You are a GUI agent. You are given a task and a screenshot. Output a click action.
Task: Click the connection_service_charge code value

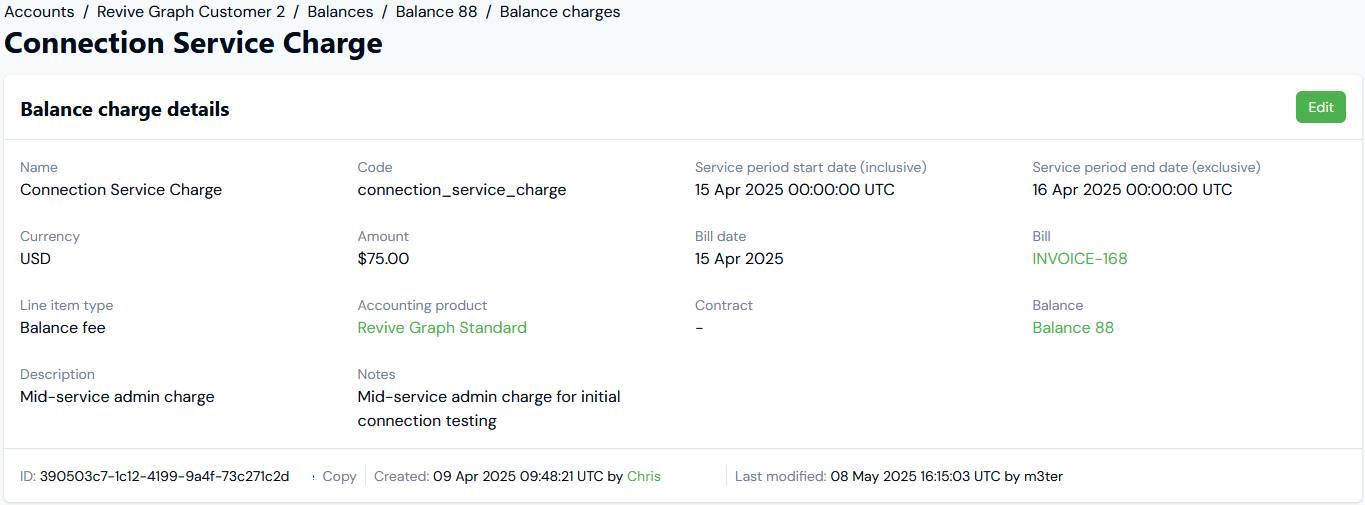tap(462, 189)
